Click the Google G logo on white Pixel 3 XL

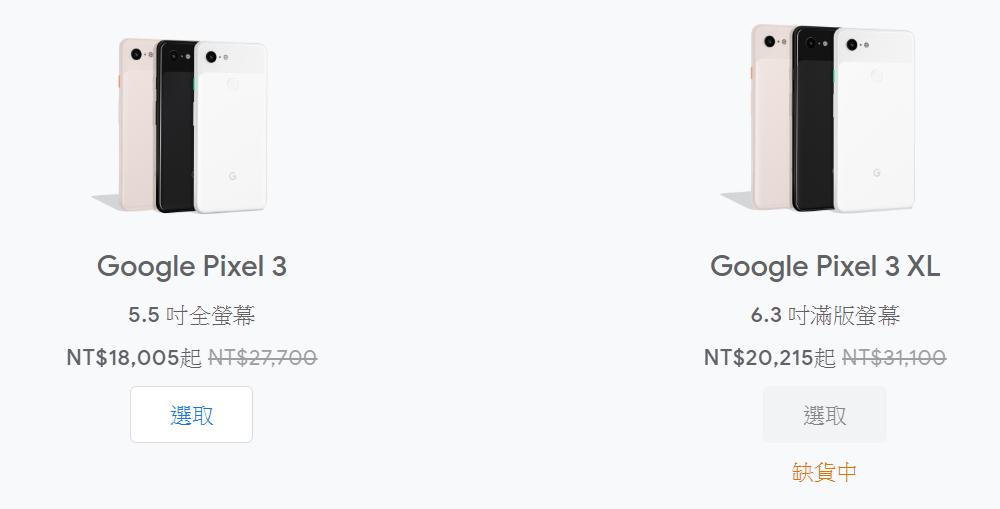pos(877,172)
